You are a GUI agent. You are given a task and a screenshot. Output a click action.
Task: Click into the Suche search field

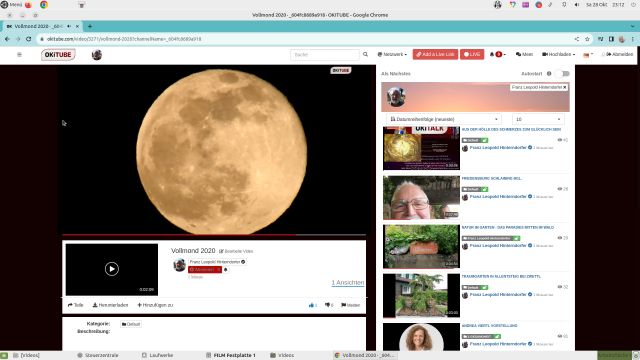click(325, 54)
